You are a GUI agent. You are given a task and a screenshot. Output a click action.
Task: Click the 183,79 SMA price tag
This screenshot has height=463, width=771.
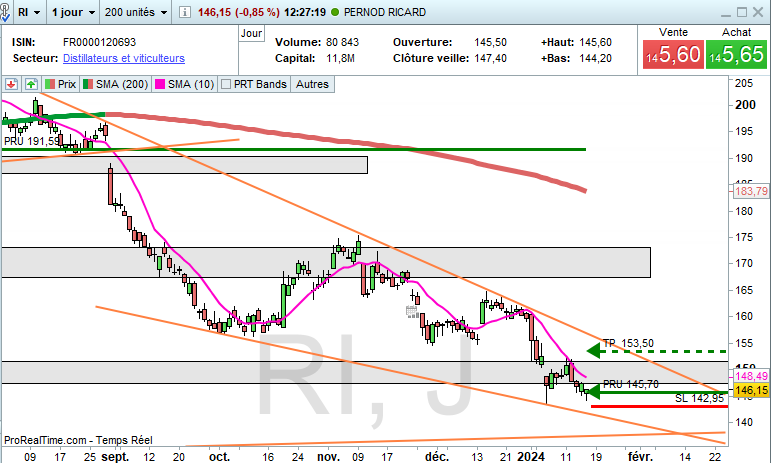pyautogui.click(x=751, y=191)
